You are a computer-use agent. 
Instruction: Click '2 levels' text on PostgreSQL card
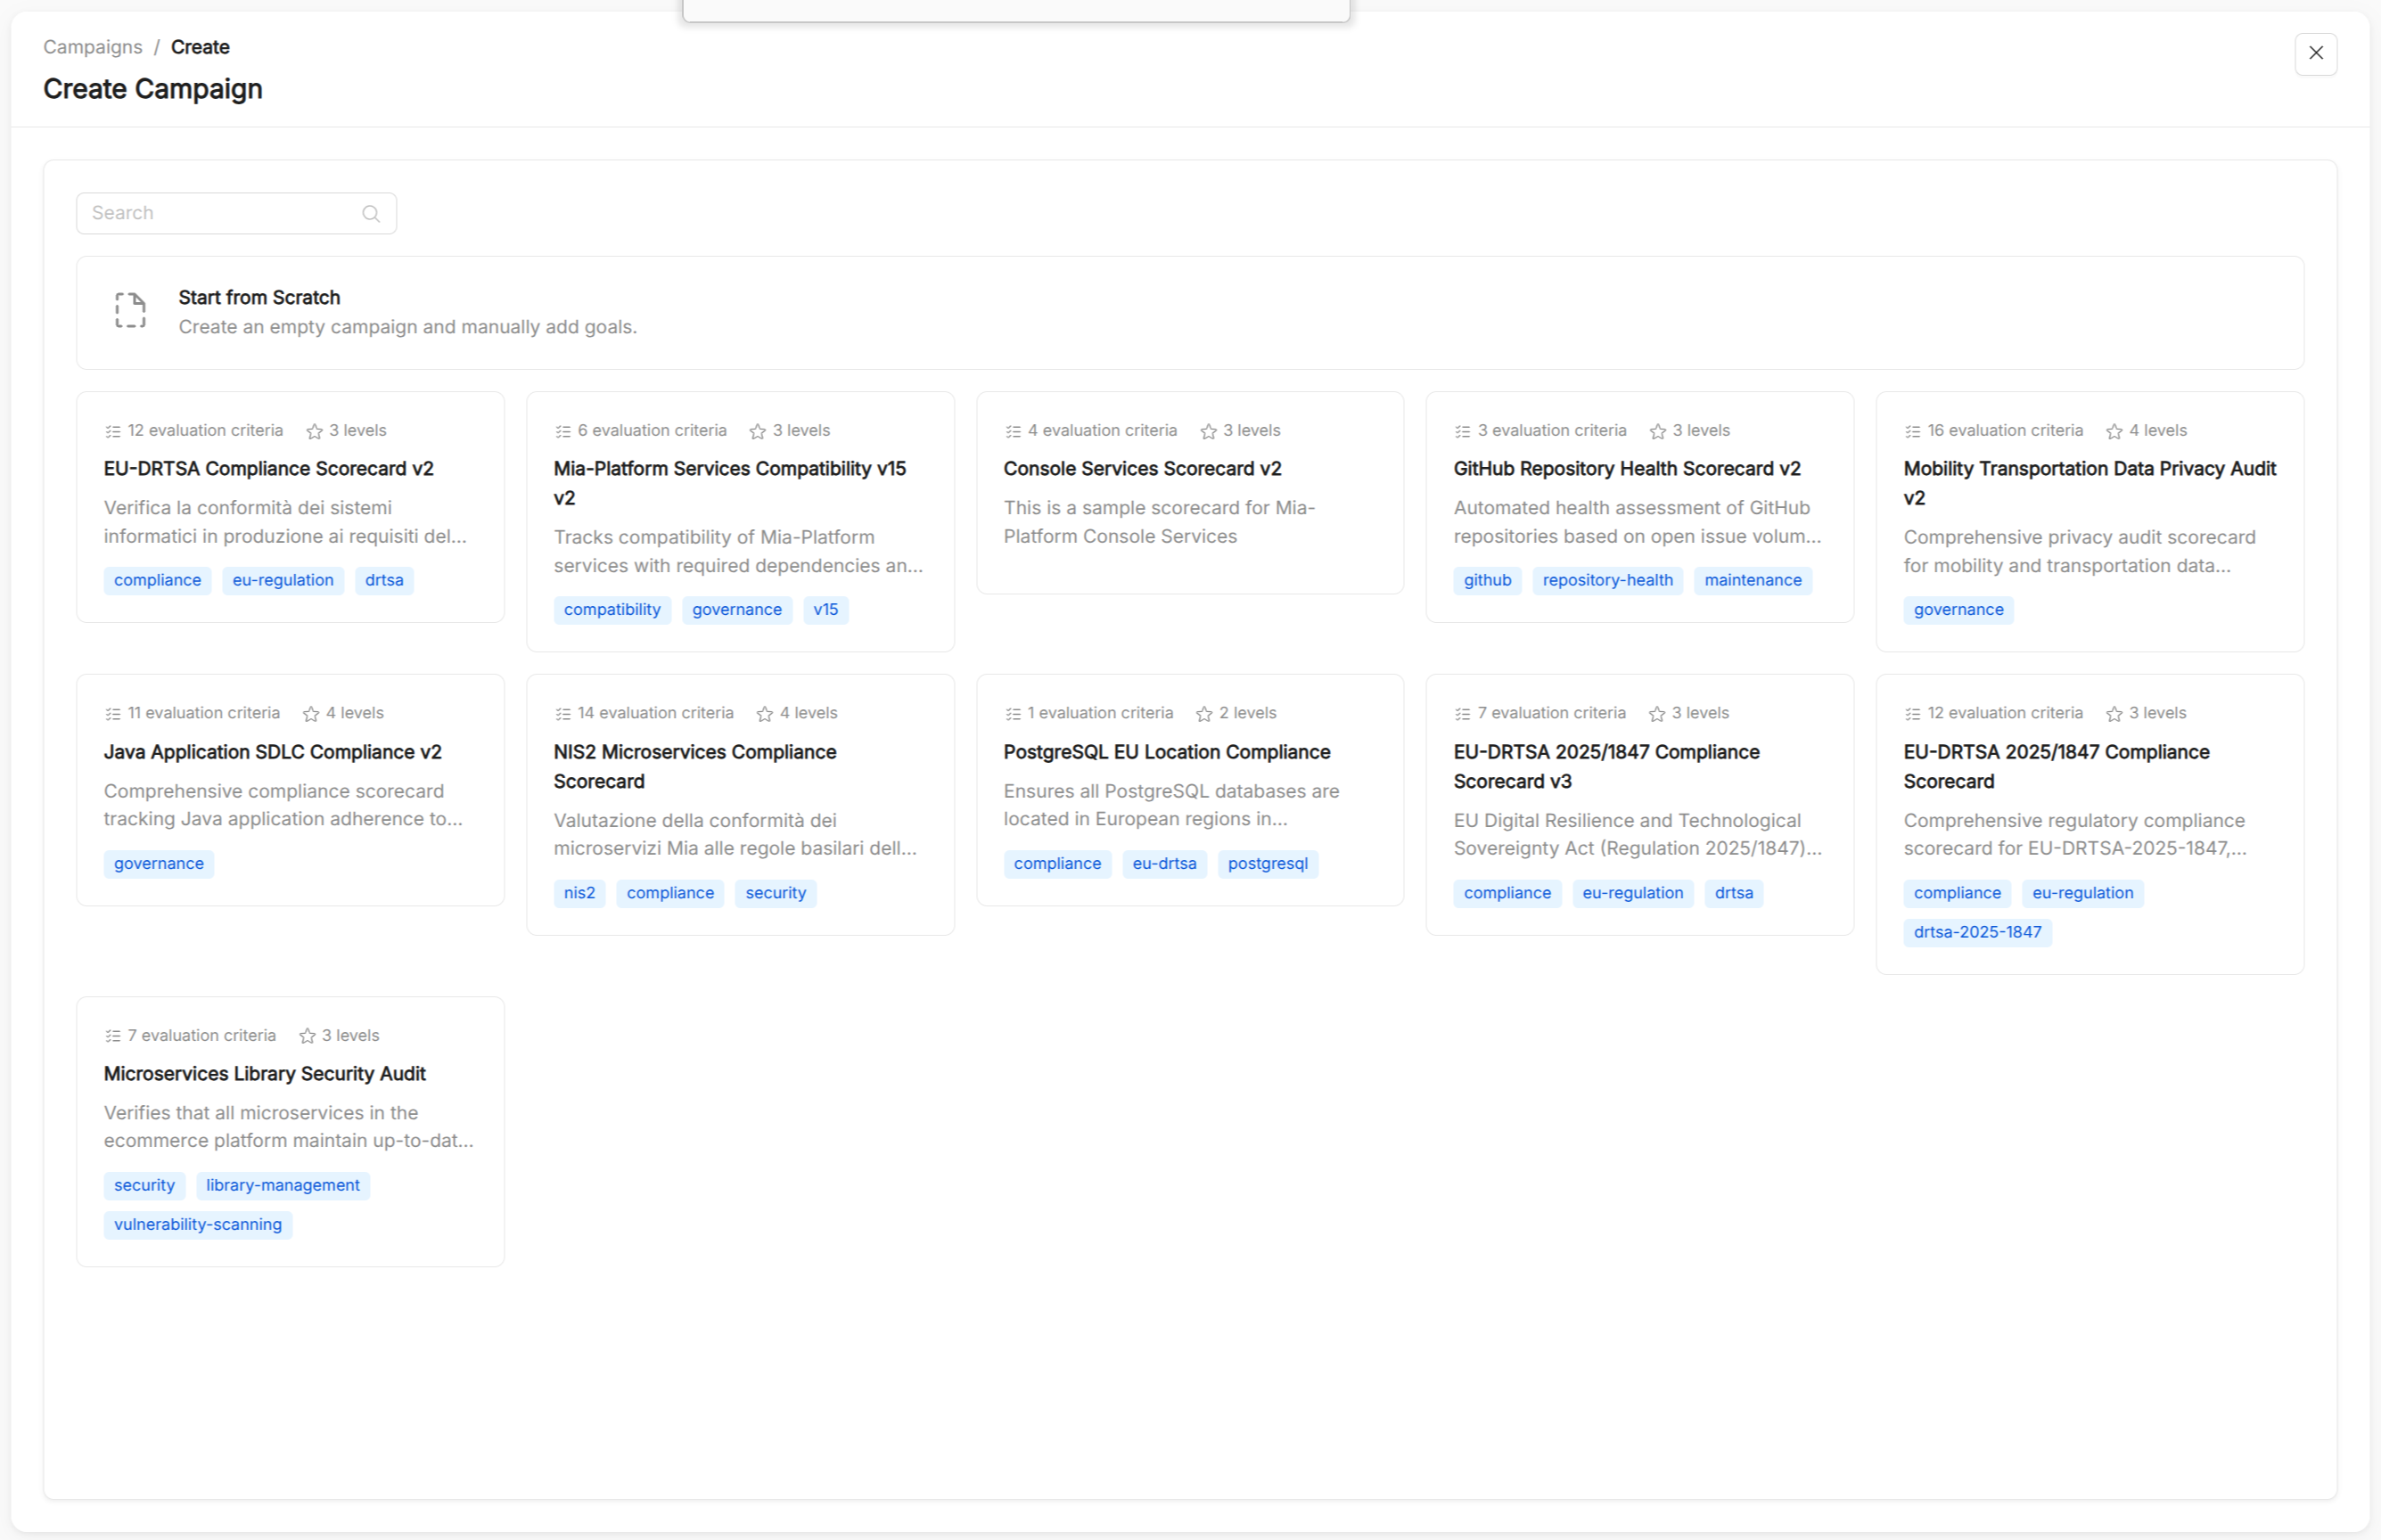(x=1247, y=714)
